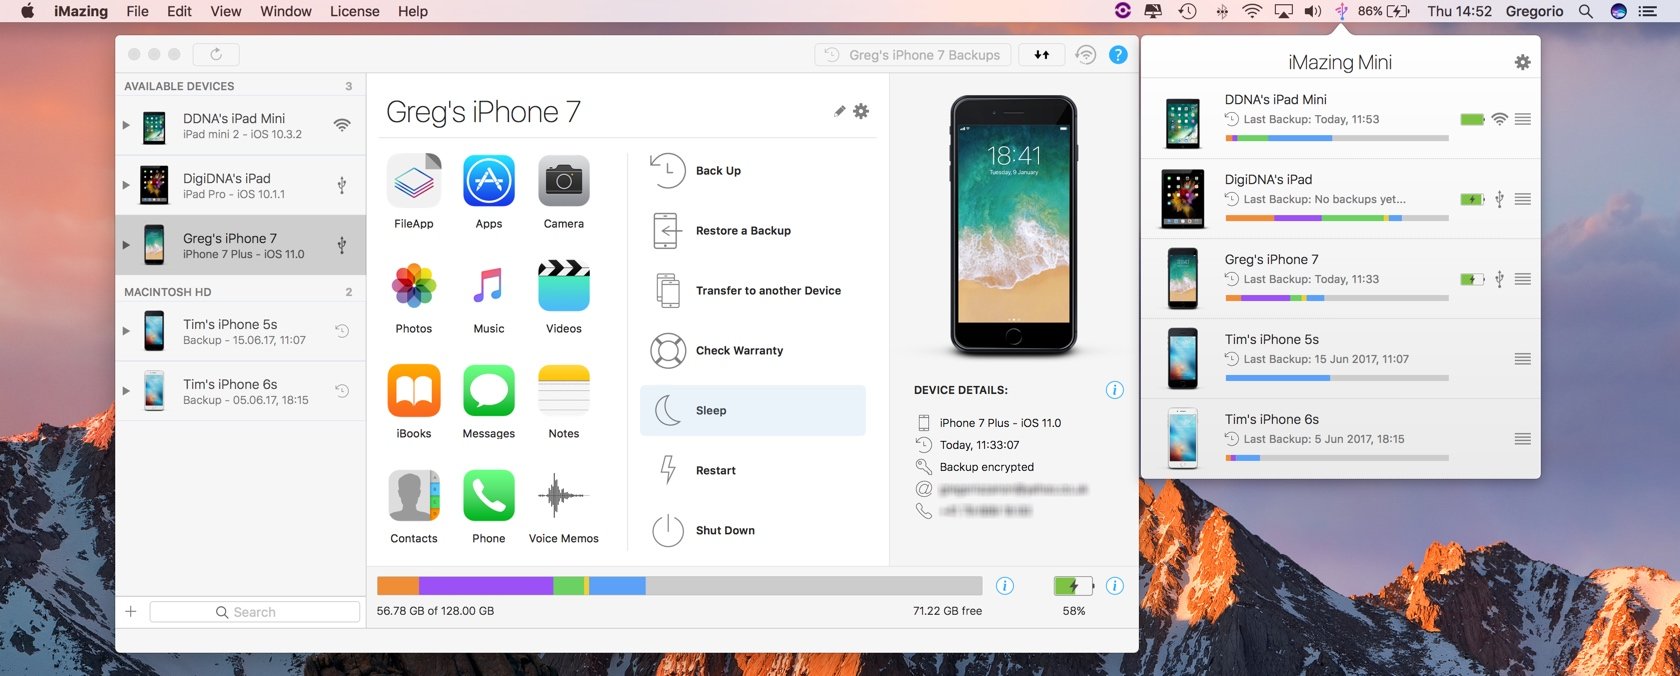
Task: Open device settings gear beside Greg's iPhone 7 title
Action: coord(861,111)
